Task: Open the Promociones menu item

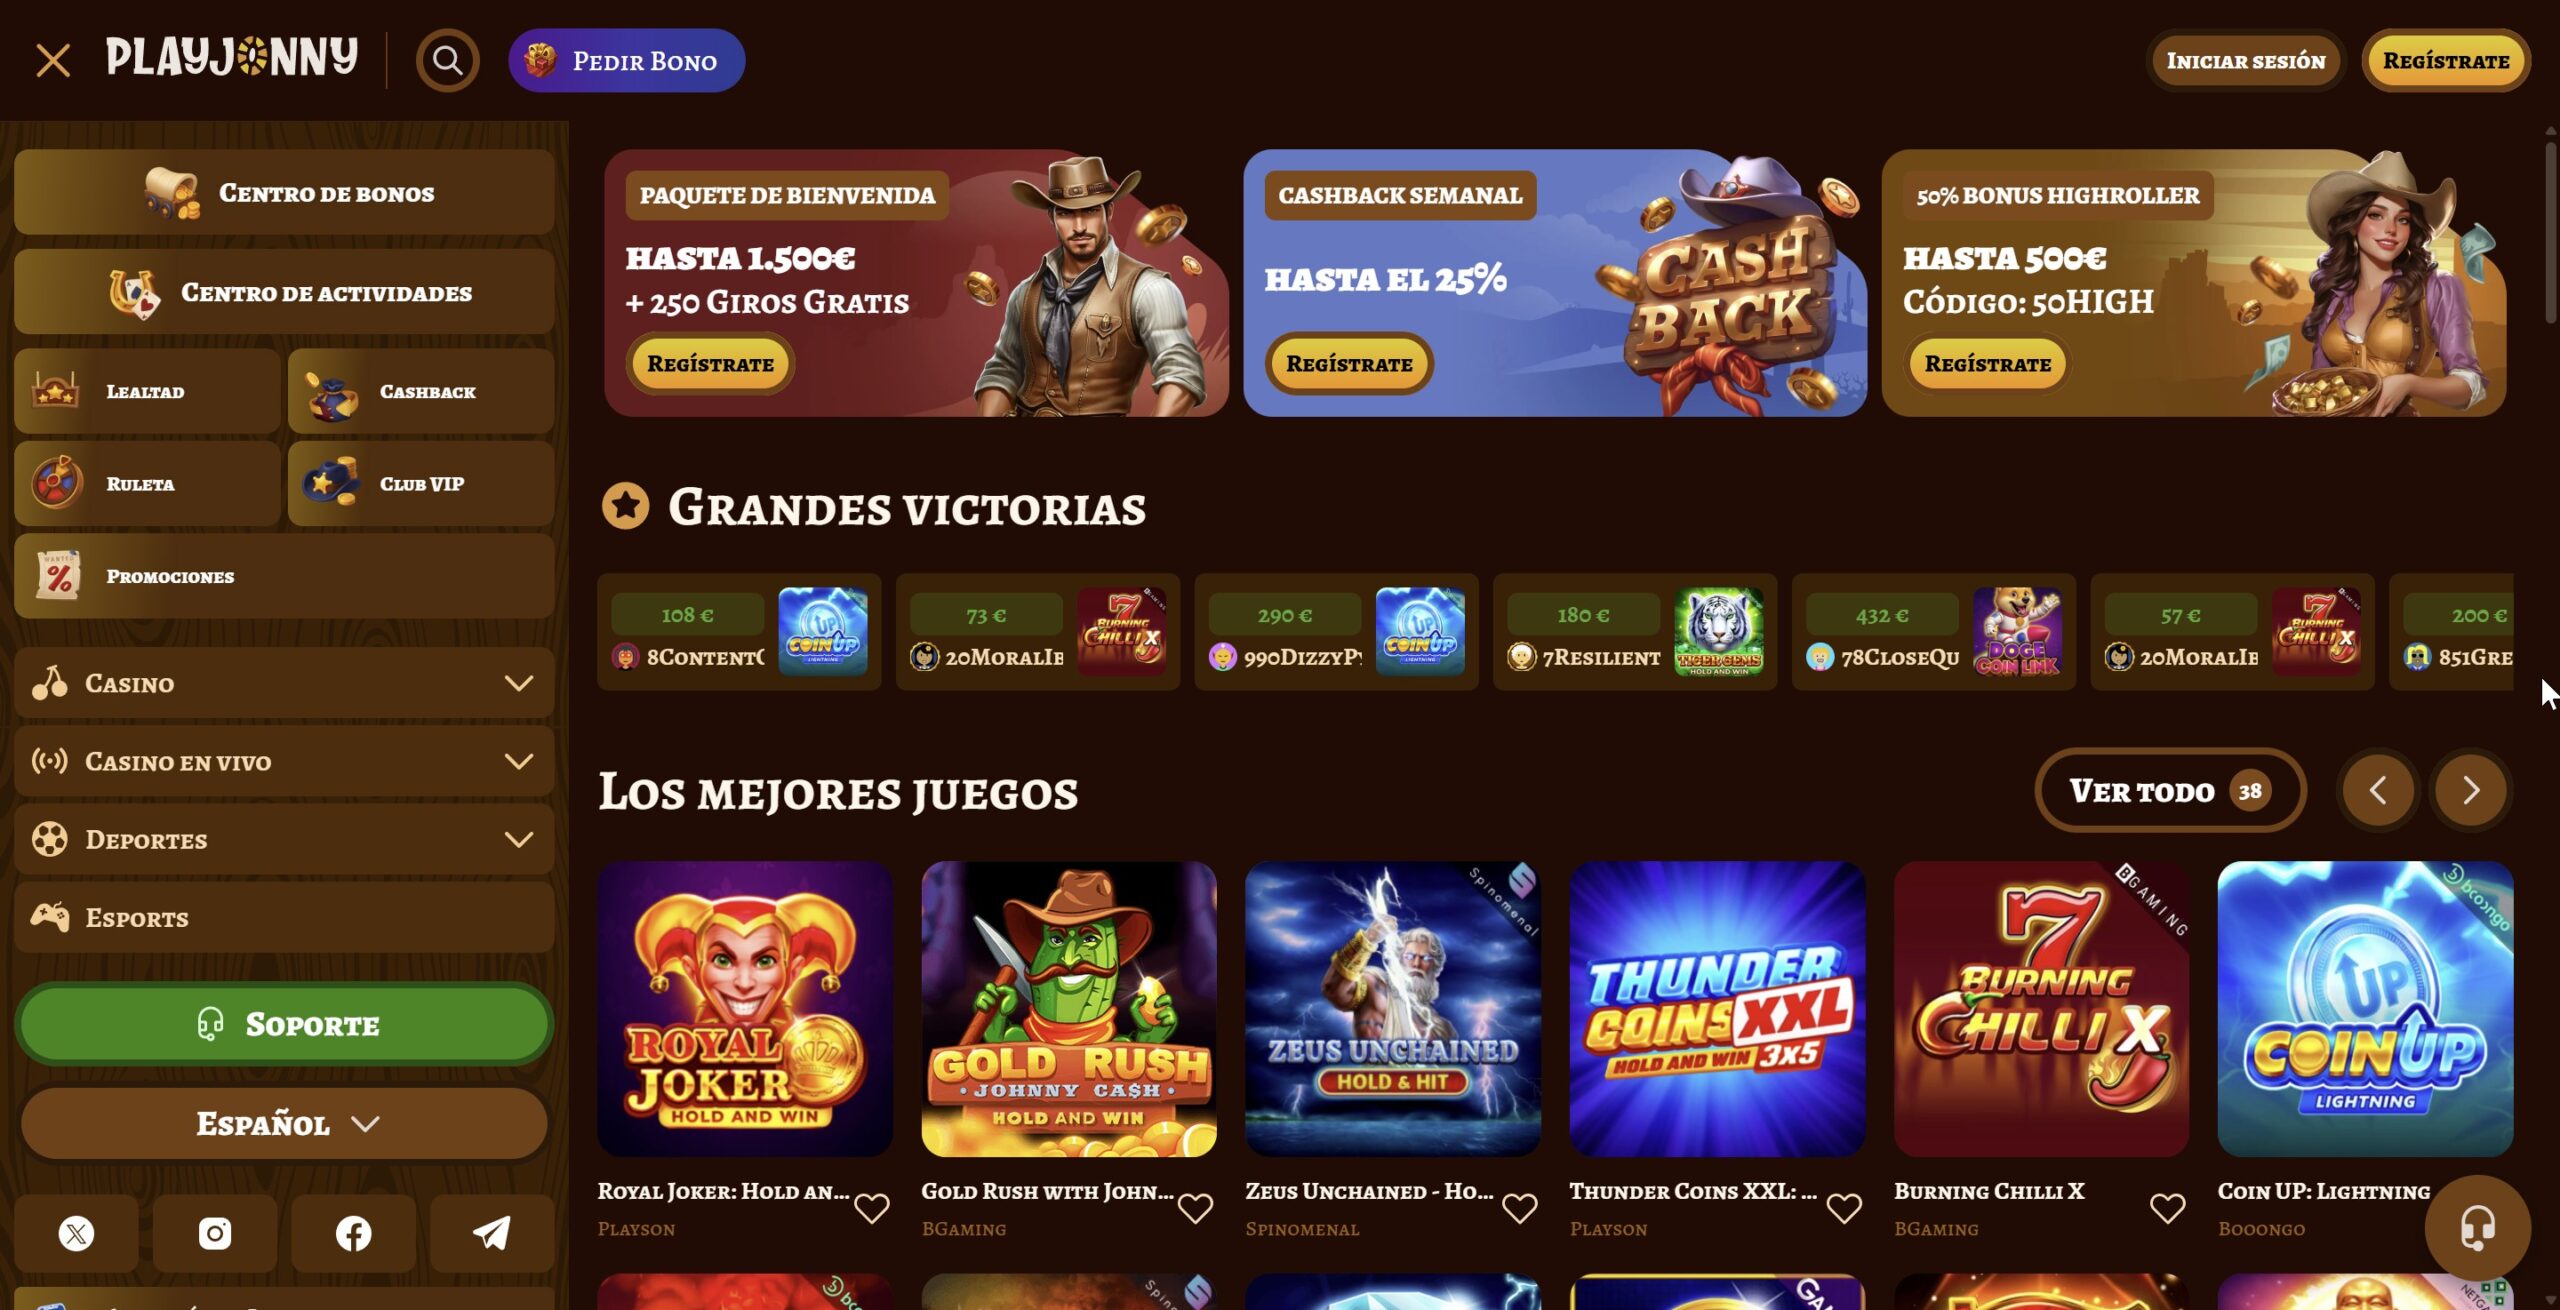Action: click(x=284, y=576)
